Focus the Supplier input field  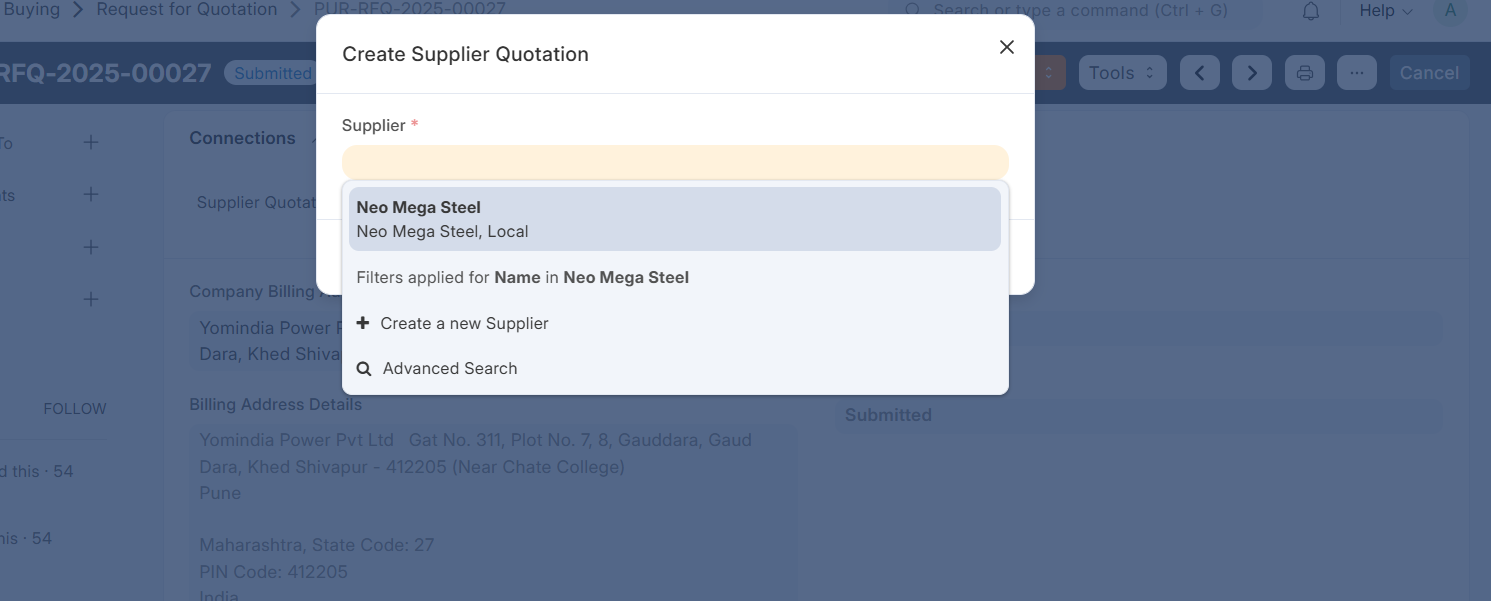coord(675,162)
